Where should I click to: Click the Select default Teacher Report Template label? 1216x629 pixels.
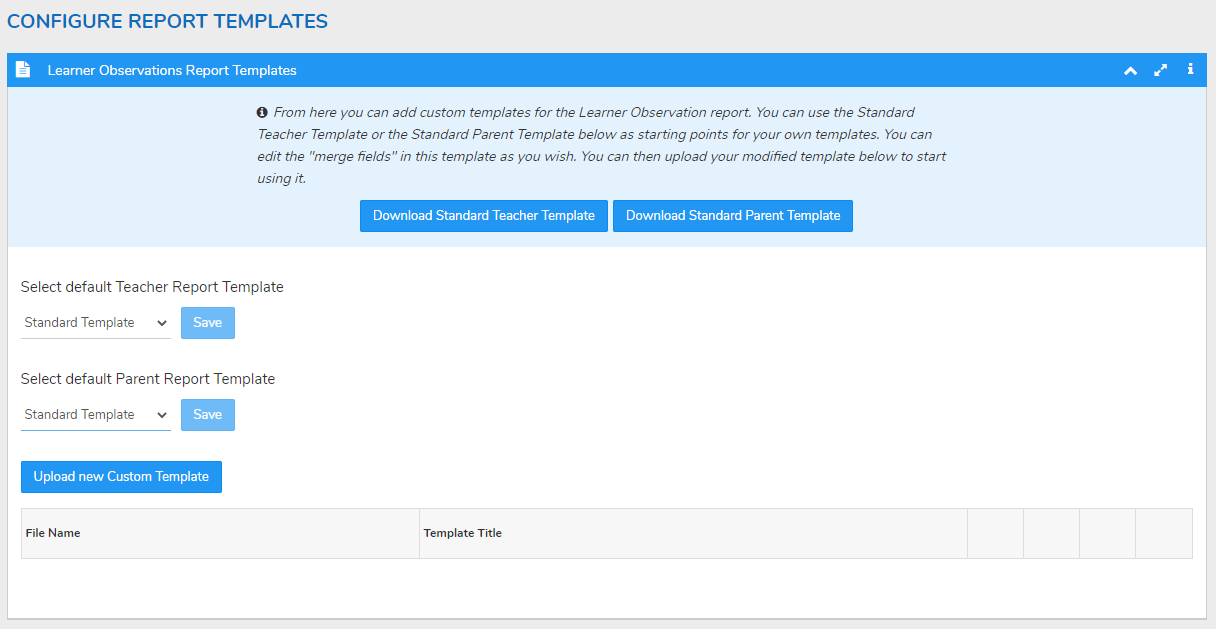[152, 287]
